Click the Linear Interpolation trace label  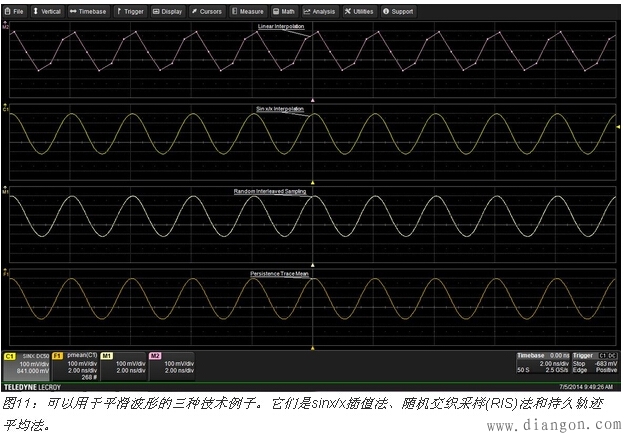(x=281, y=26)
